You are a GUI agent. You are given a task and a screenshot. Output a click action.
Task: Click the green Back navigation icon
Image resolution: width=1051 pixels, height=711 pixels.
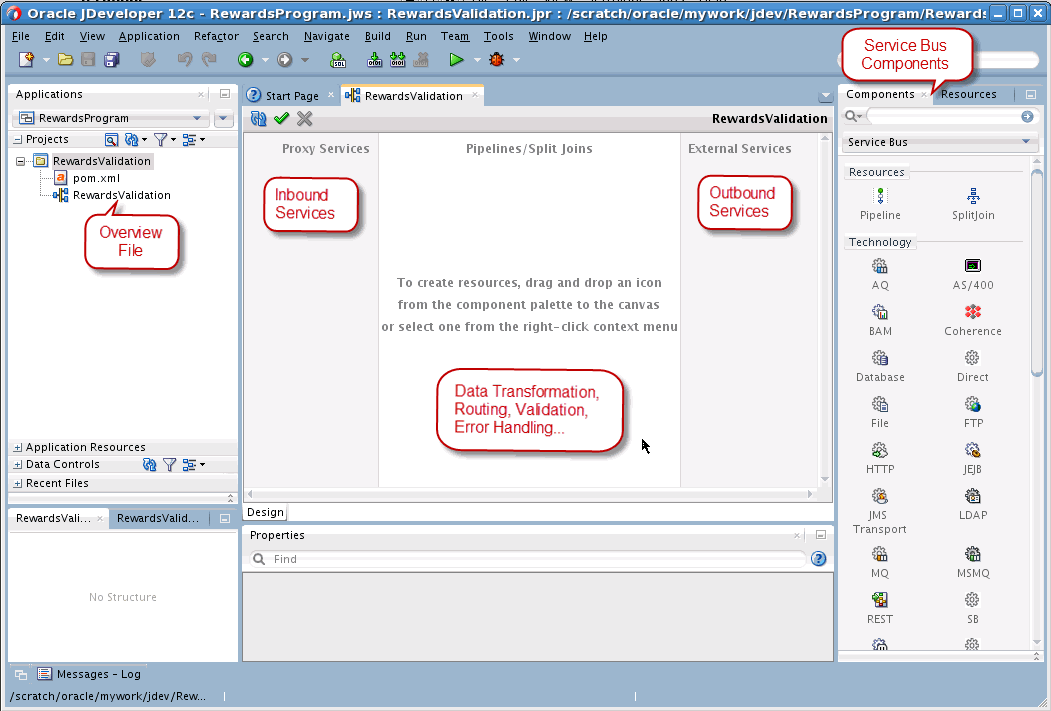point(245,60)
